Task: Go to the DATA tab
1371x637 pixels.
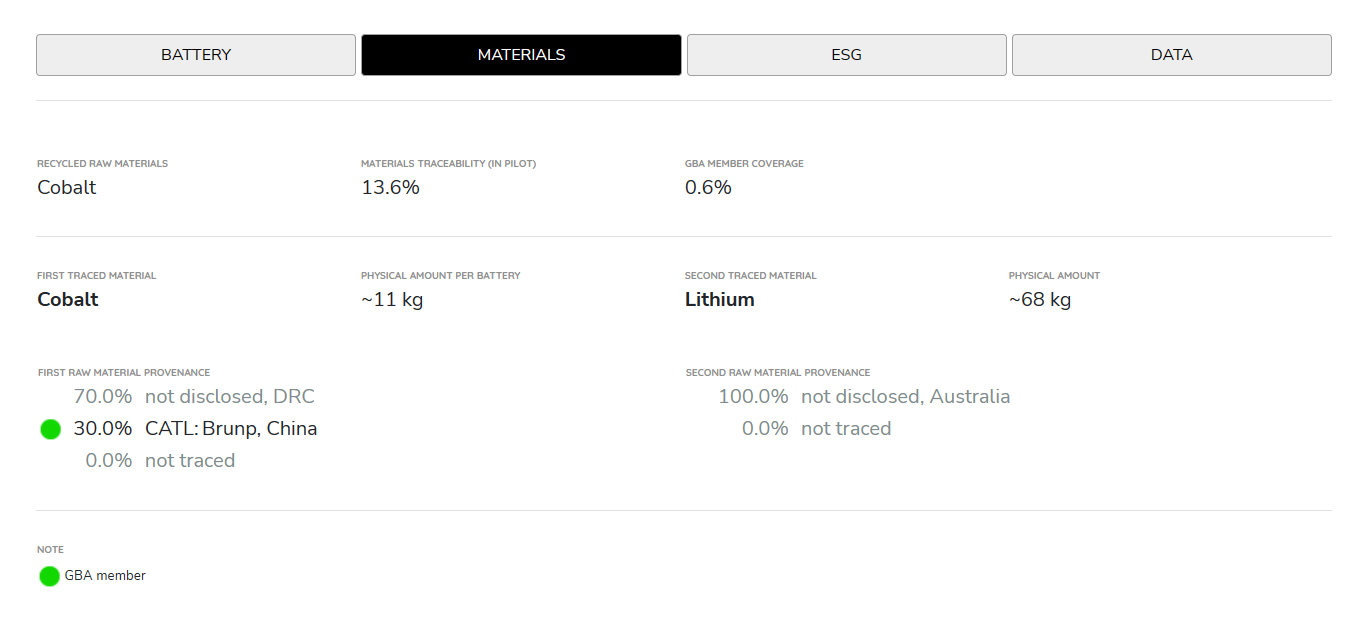Action: coord(1171,55)
